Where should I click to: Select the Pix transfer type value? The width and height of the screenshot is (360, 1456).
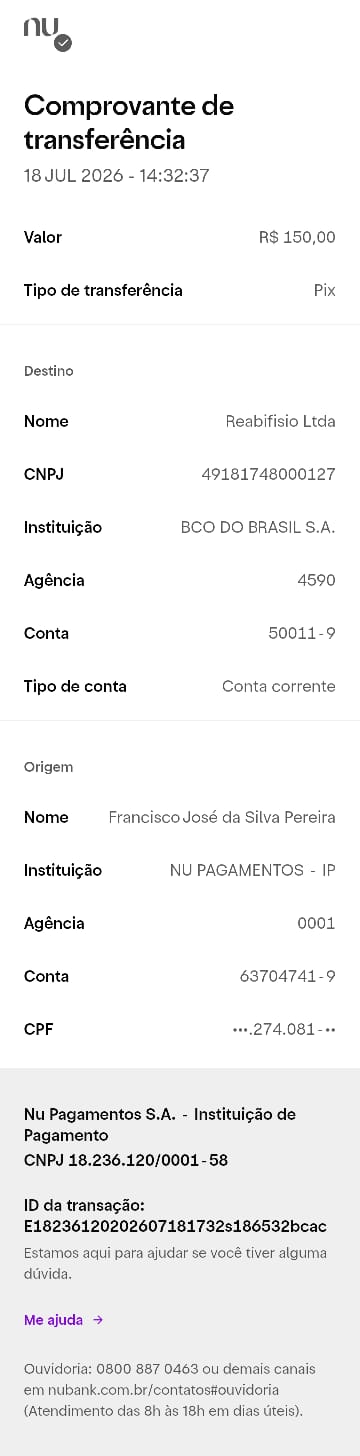click(324, 290)
